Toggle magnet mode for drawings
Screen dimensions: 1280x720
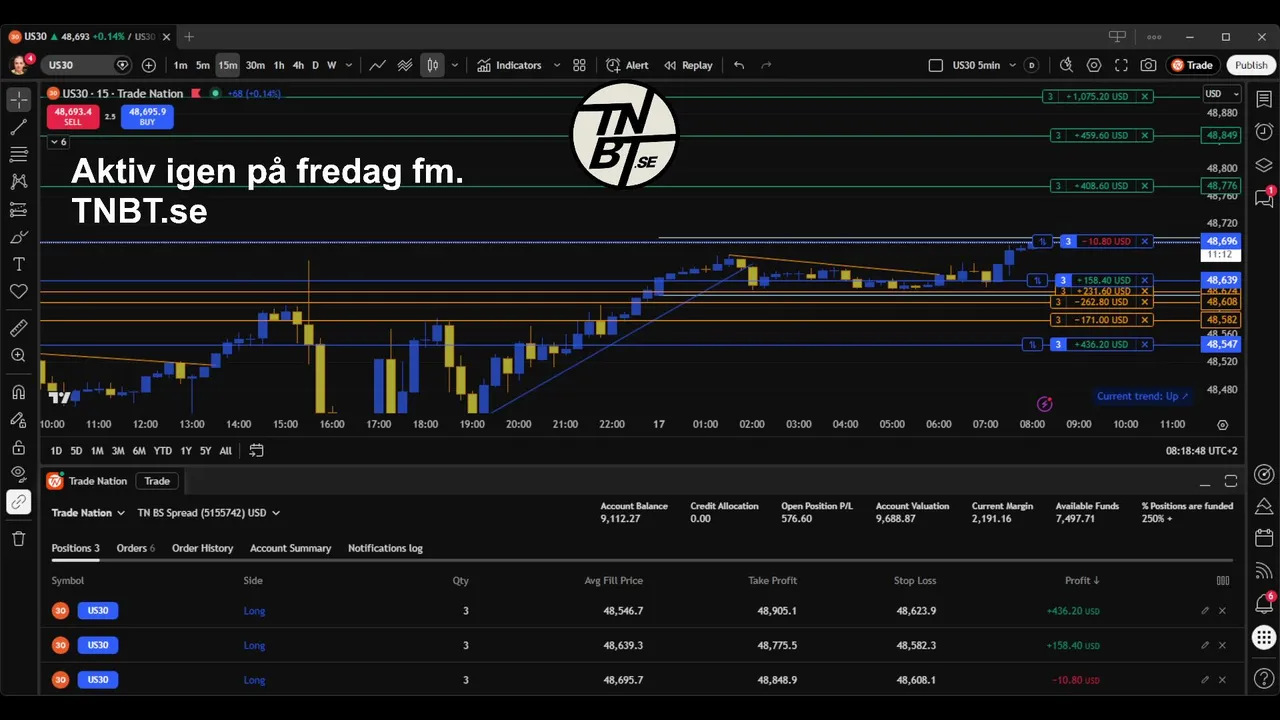[18, 392]
